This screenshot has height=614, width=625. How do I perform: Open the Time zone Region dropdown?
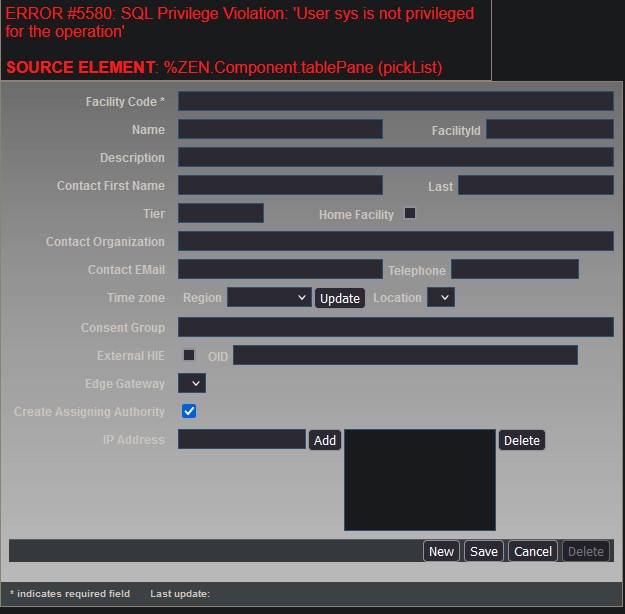tap(269, 298)
